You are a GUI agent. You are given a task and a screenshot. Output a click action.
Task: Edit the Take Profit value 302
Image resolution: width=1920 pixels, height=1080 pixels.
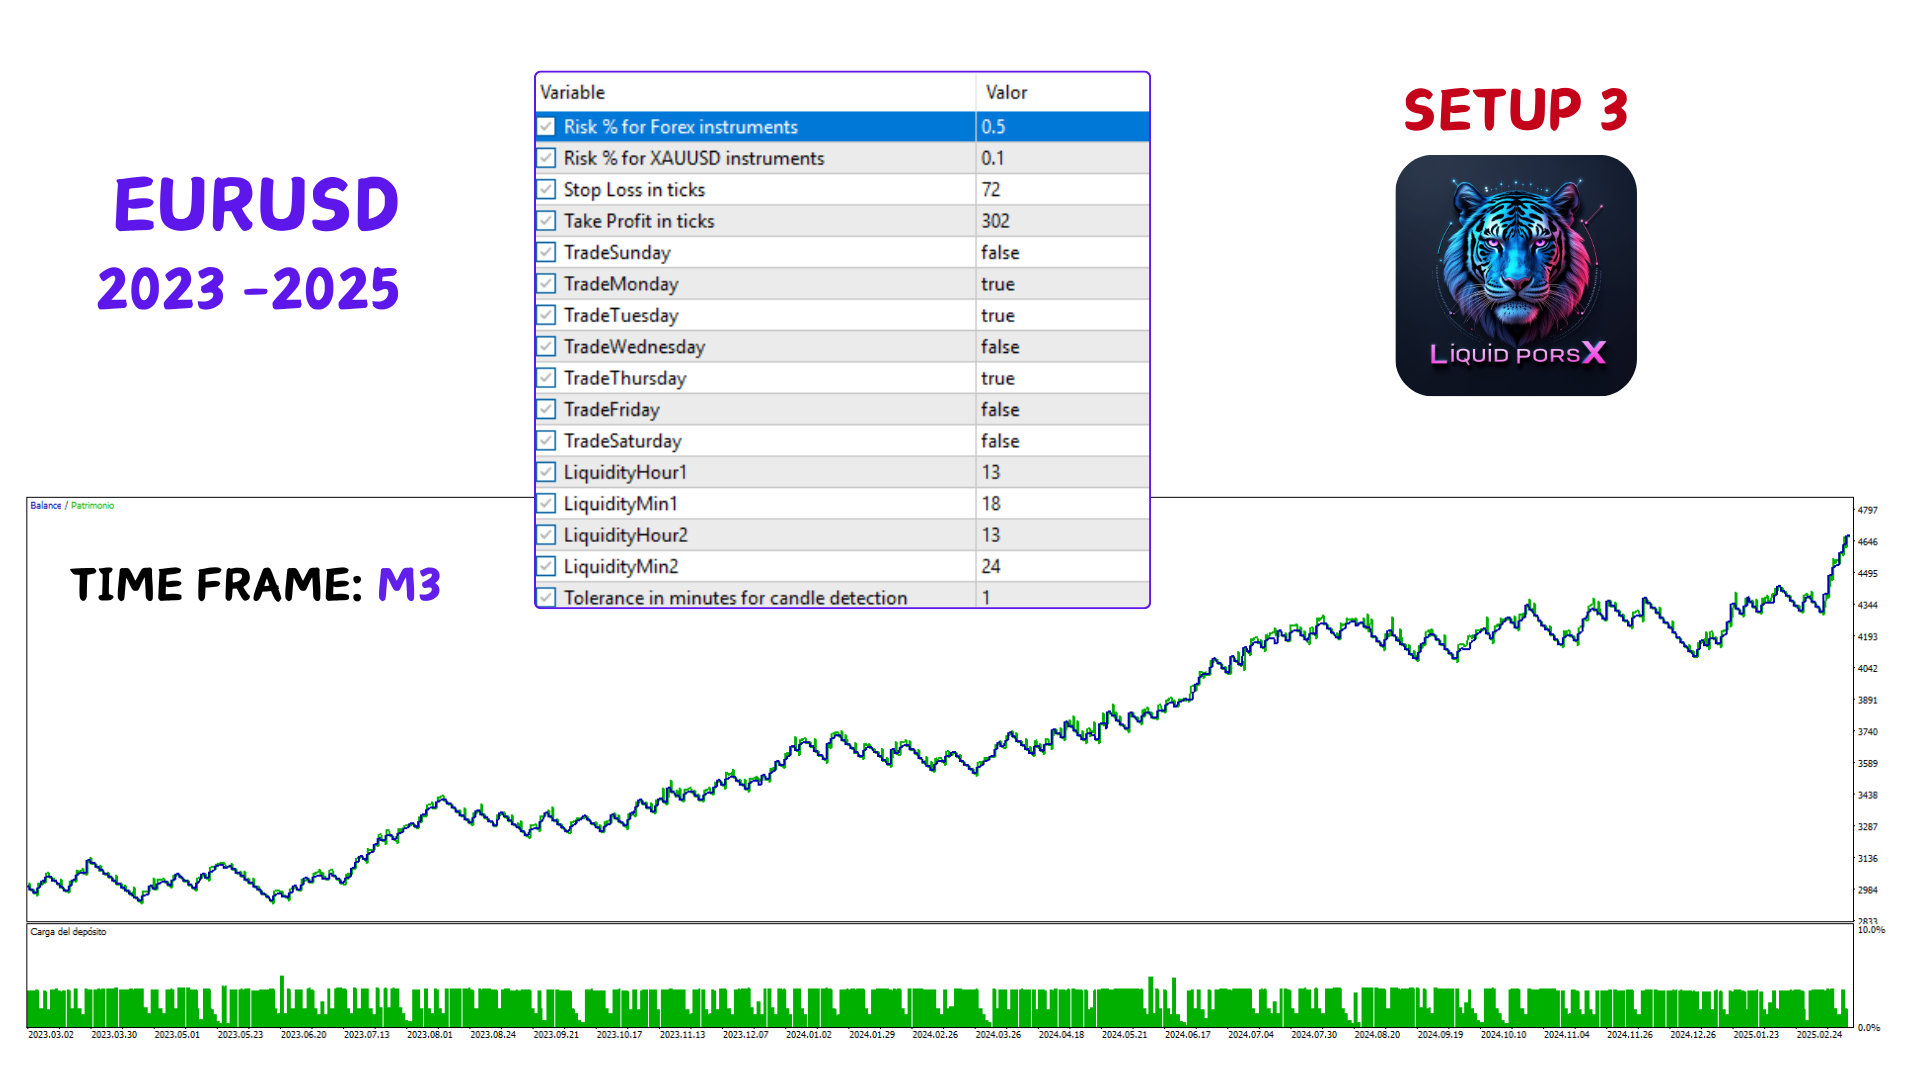click(995, 221)
